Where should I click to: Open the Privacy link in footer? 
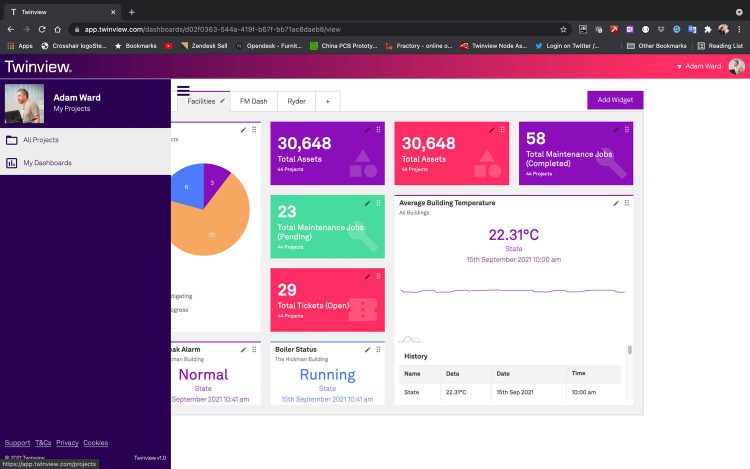coord(67,442)
